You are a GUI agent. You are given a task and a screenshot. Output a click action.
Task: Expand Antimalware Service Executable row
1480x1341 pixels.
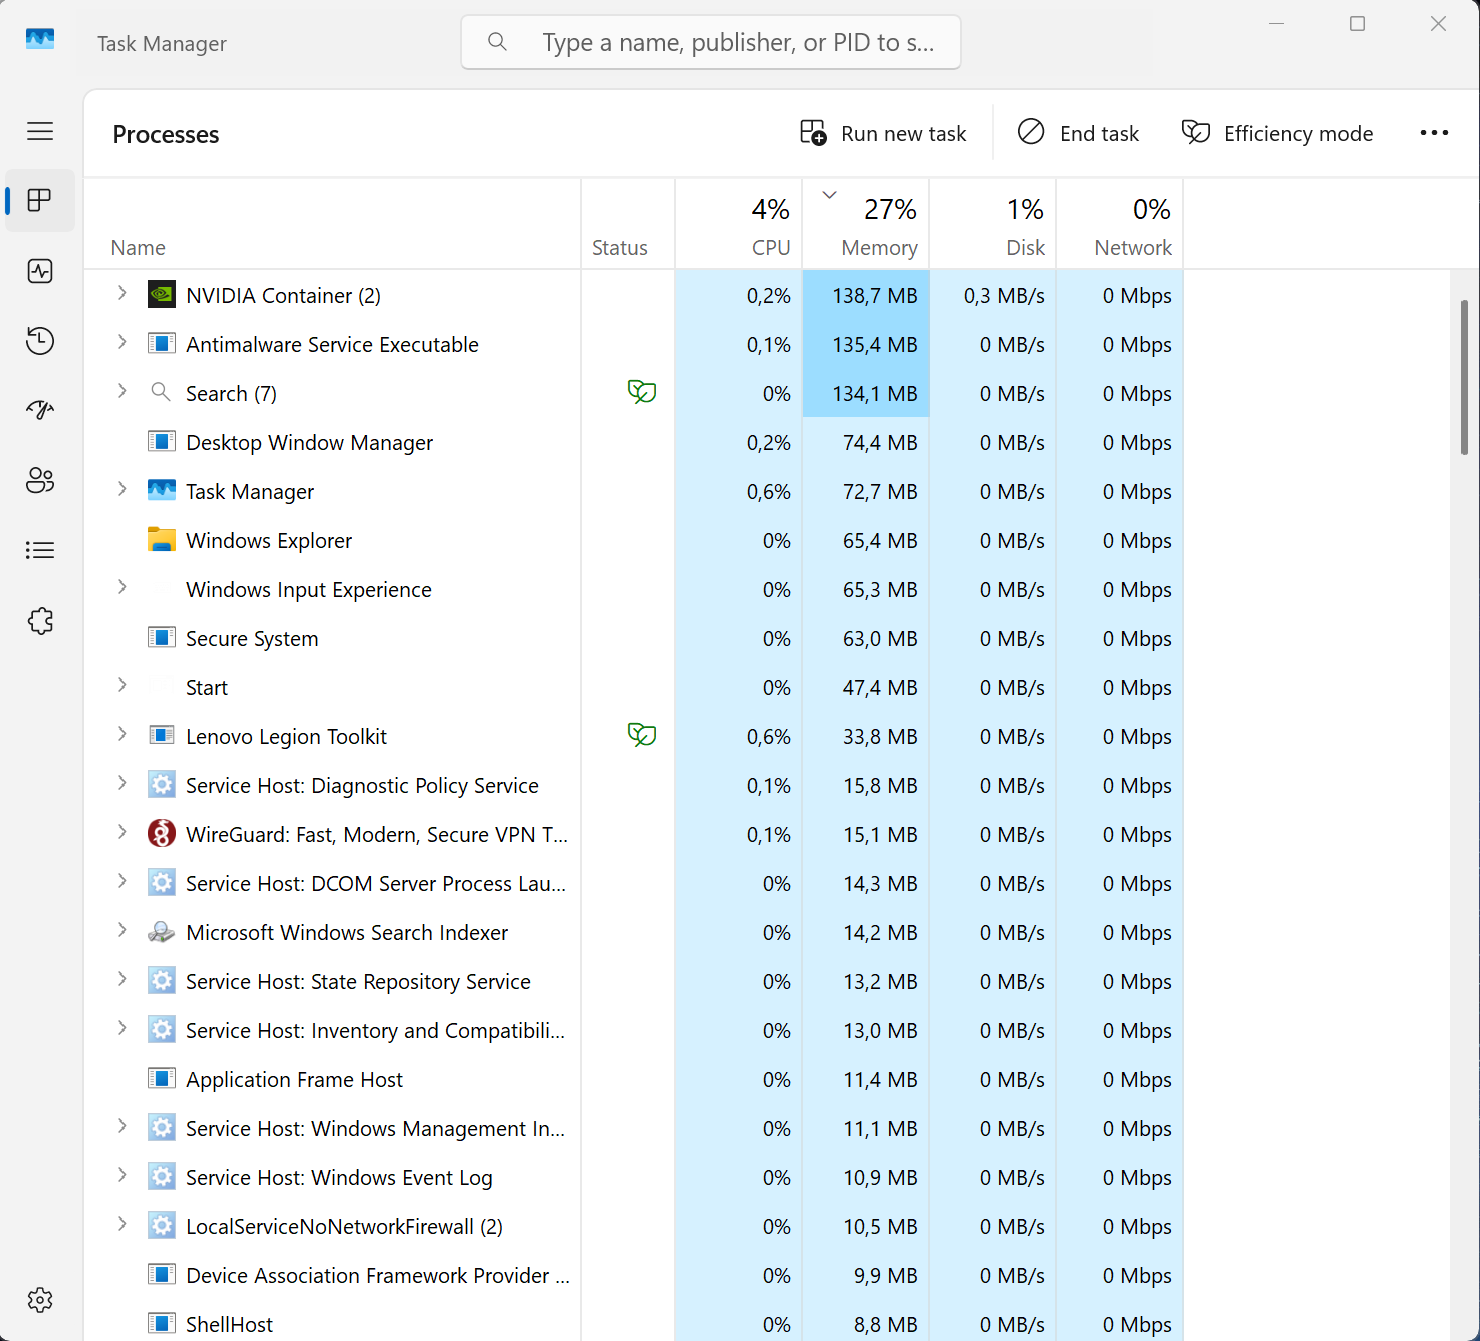coord(122,342)
